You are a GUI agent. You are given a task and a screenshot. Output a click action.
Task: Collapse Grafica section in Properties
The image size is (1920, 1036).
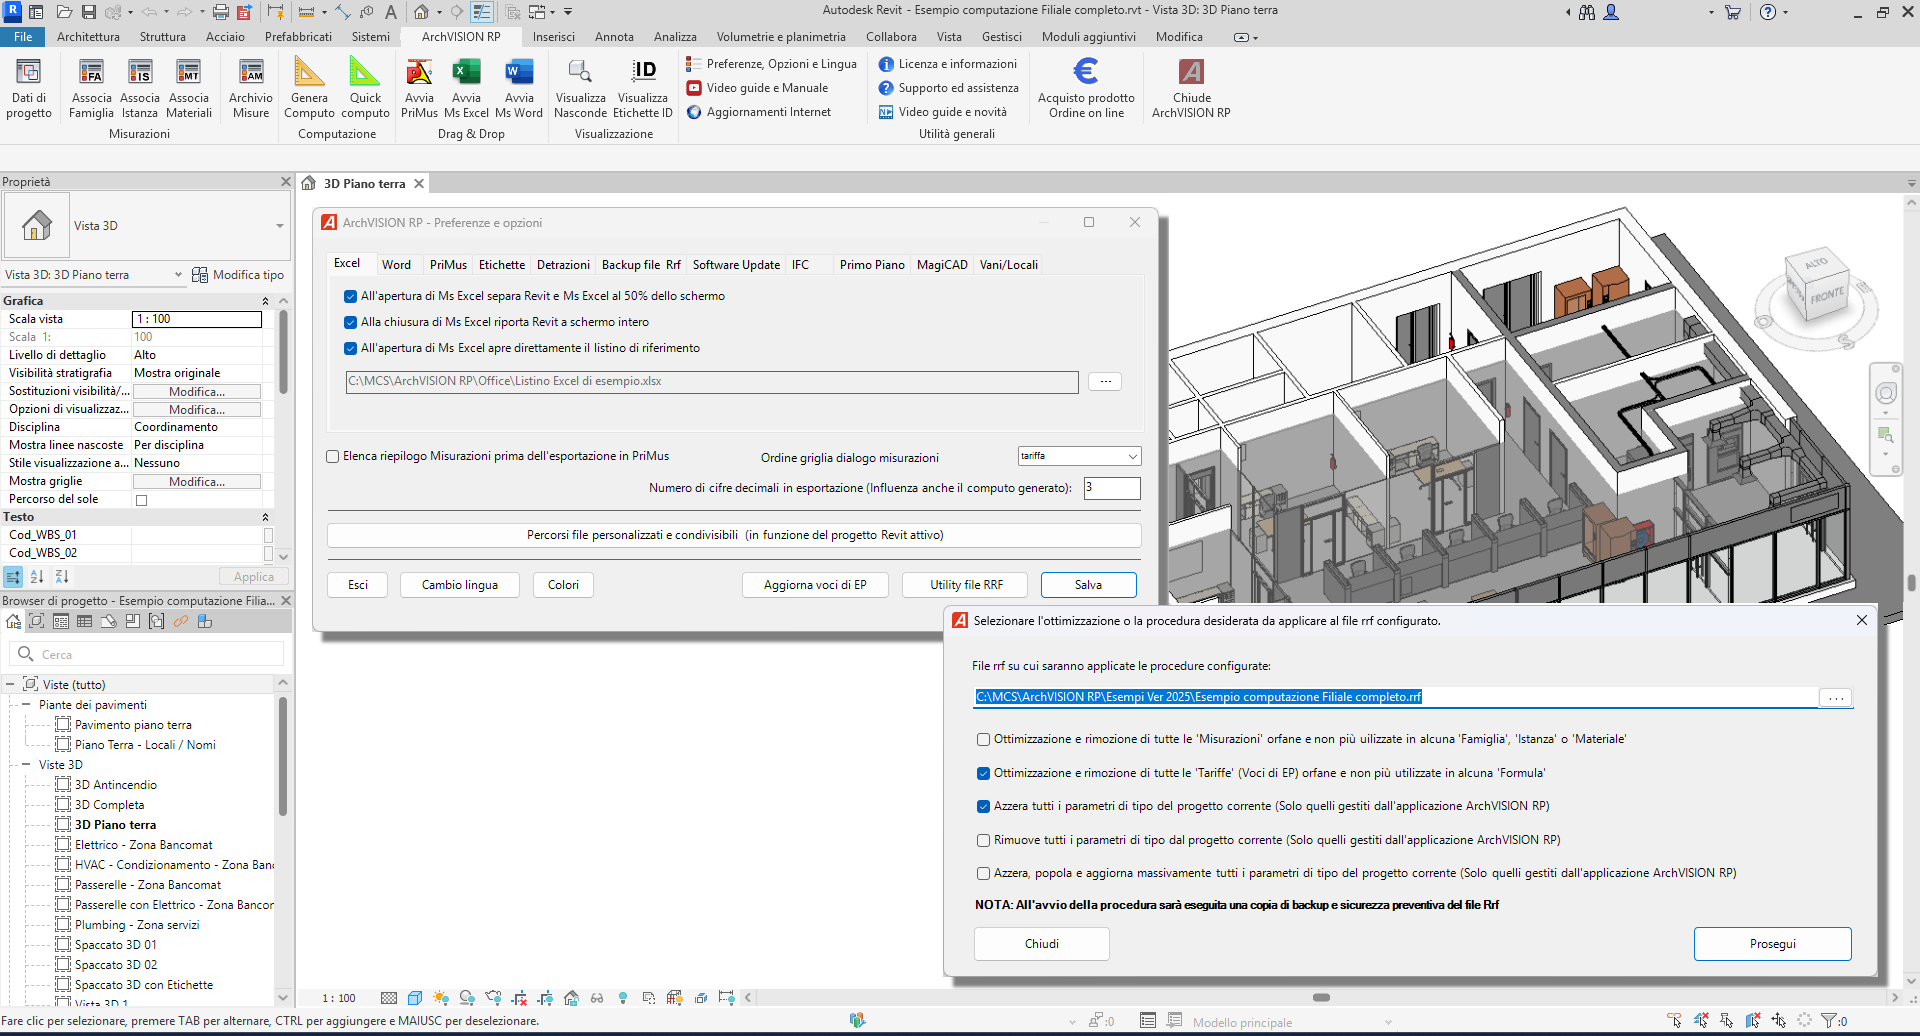tap(265, 301)
